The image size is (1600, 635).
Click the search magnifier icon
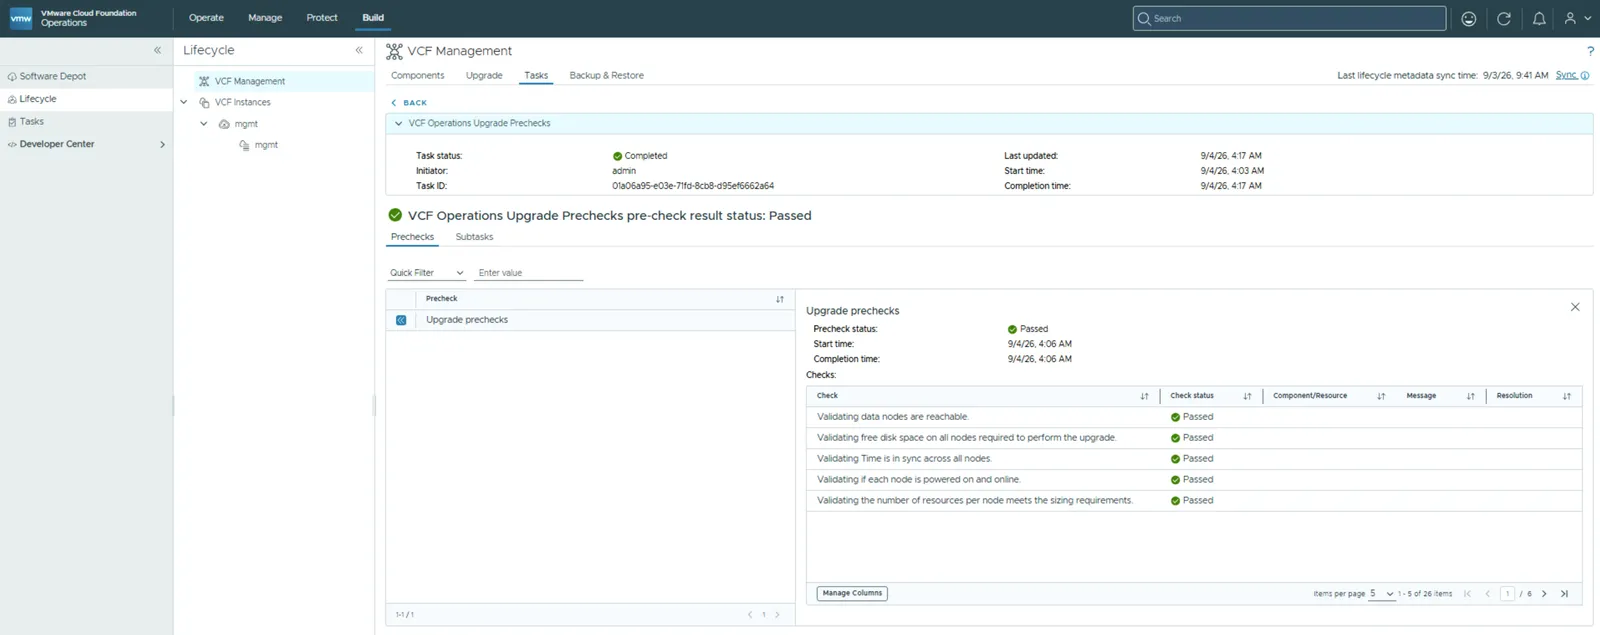tap(1144, 18)
